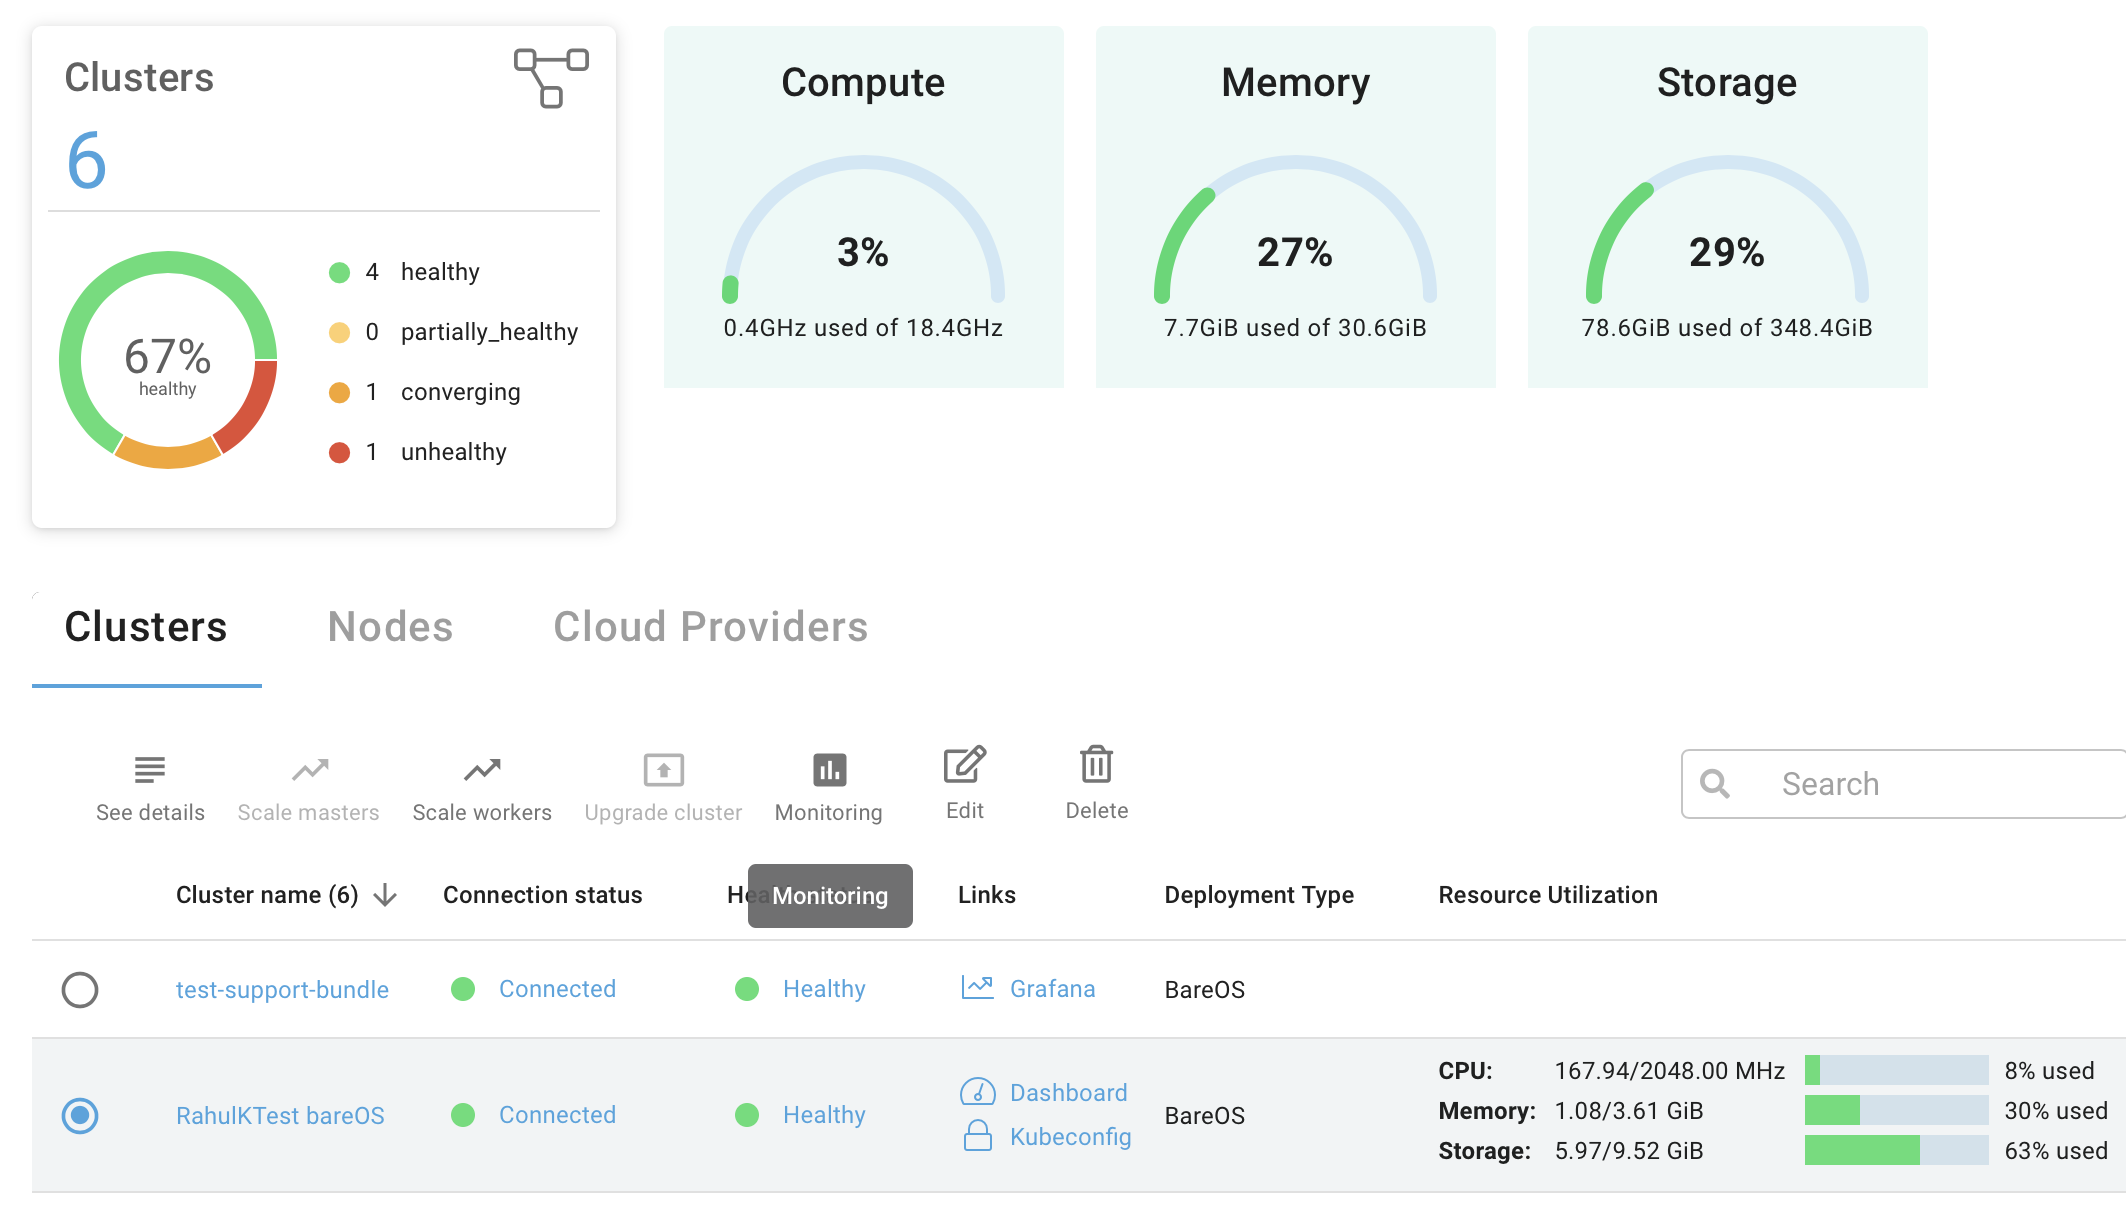The height and width of the screenshot is (1206, 2126).
Task: Select the test-support-bundle radio button
Action: tap(80, 990)
